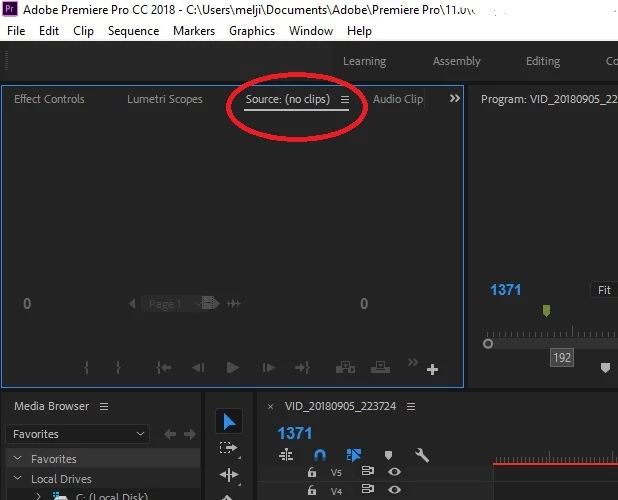
Task: Switch to the Effect Controls tab
Action: pyautogui.click(x=49, y=99)
